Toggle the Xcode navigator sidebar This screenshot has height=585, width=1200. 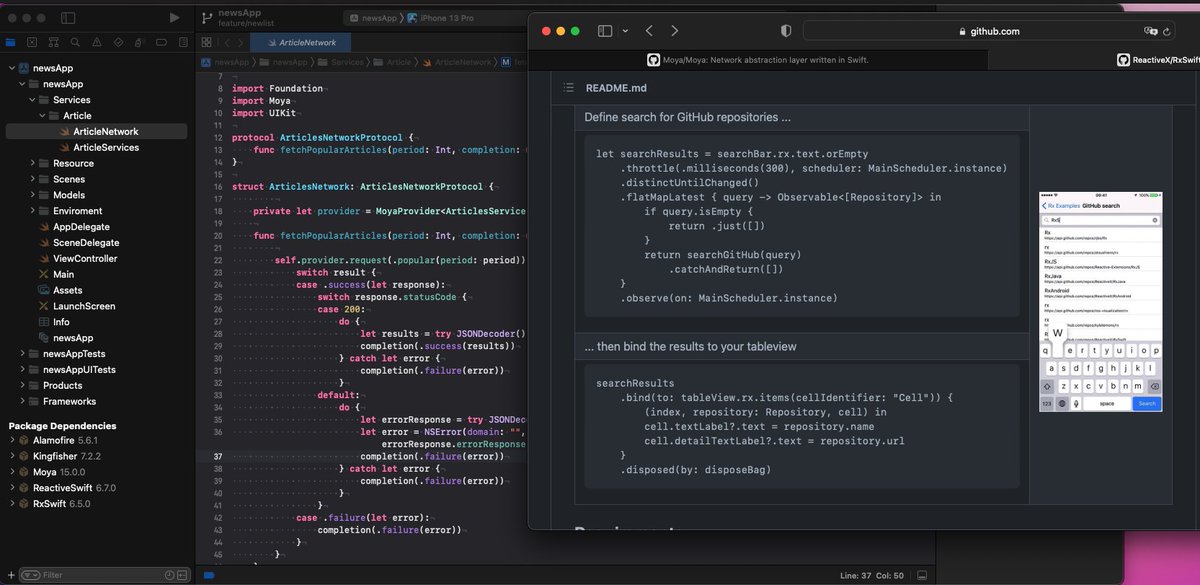coord(68,18)
